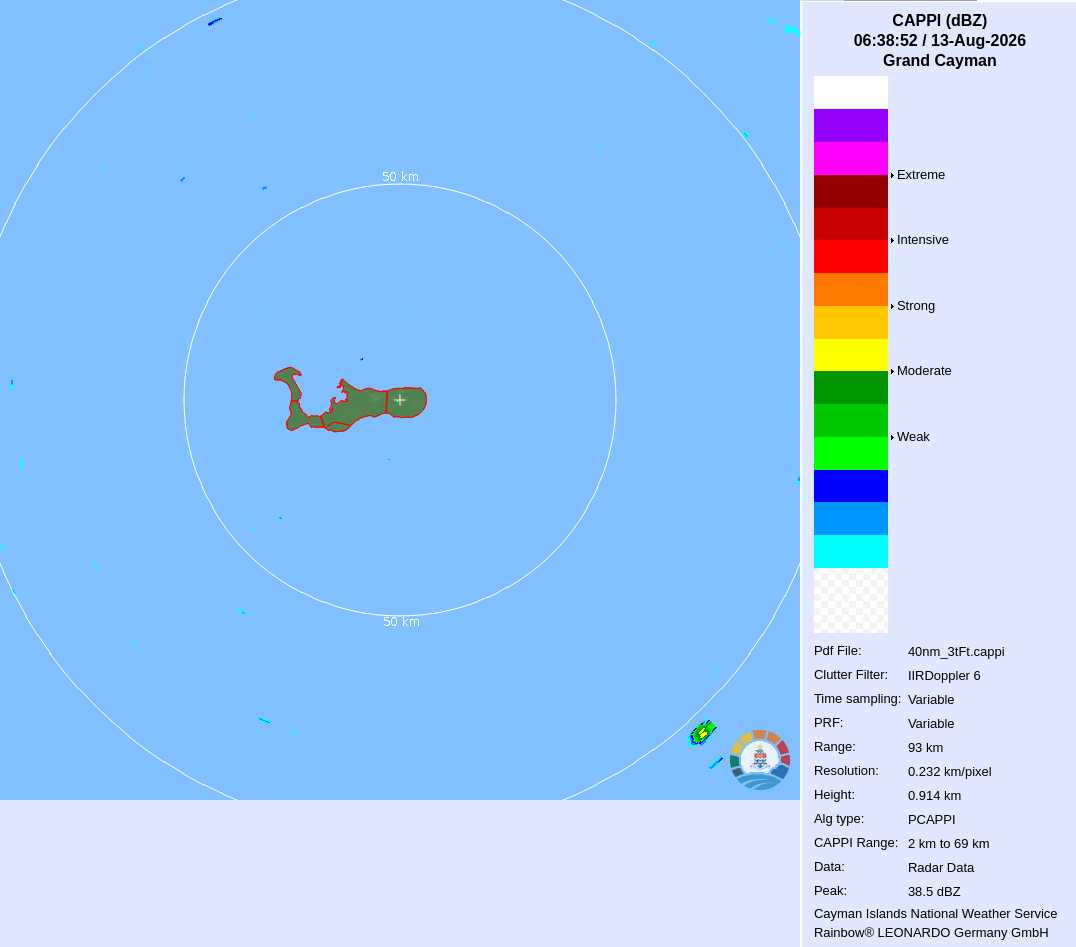This screenshot has height=947, width=1076.
Task: Select the yellow Moderate color swatch
Action: (x=851, y=355)
